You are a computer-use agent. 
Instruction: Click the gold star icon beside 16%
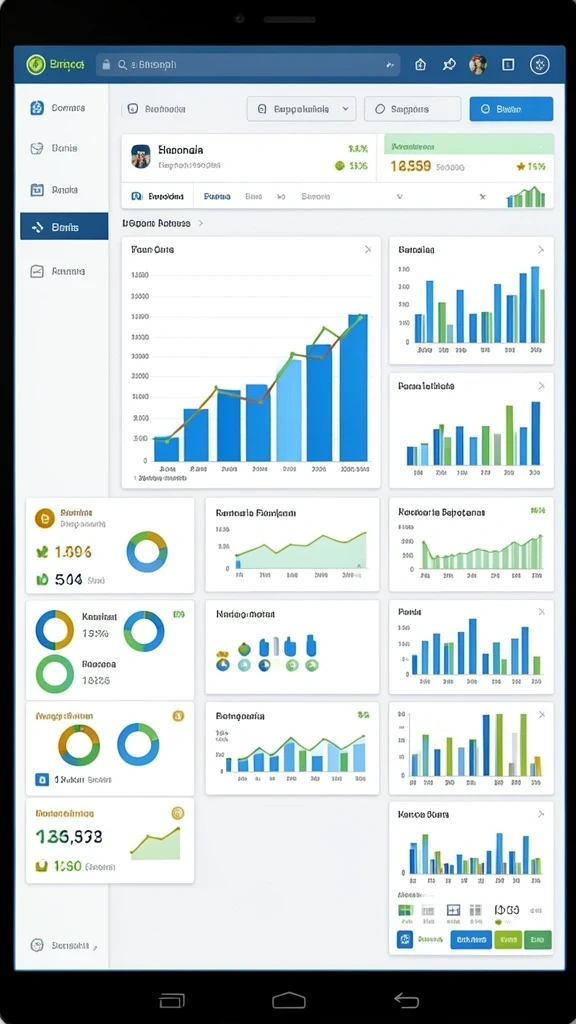520,167
